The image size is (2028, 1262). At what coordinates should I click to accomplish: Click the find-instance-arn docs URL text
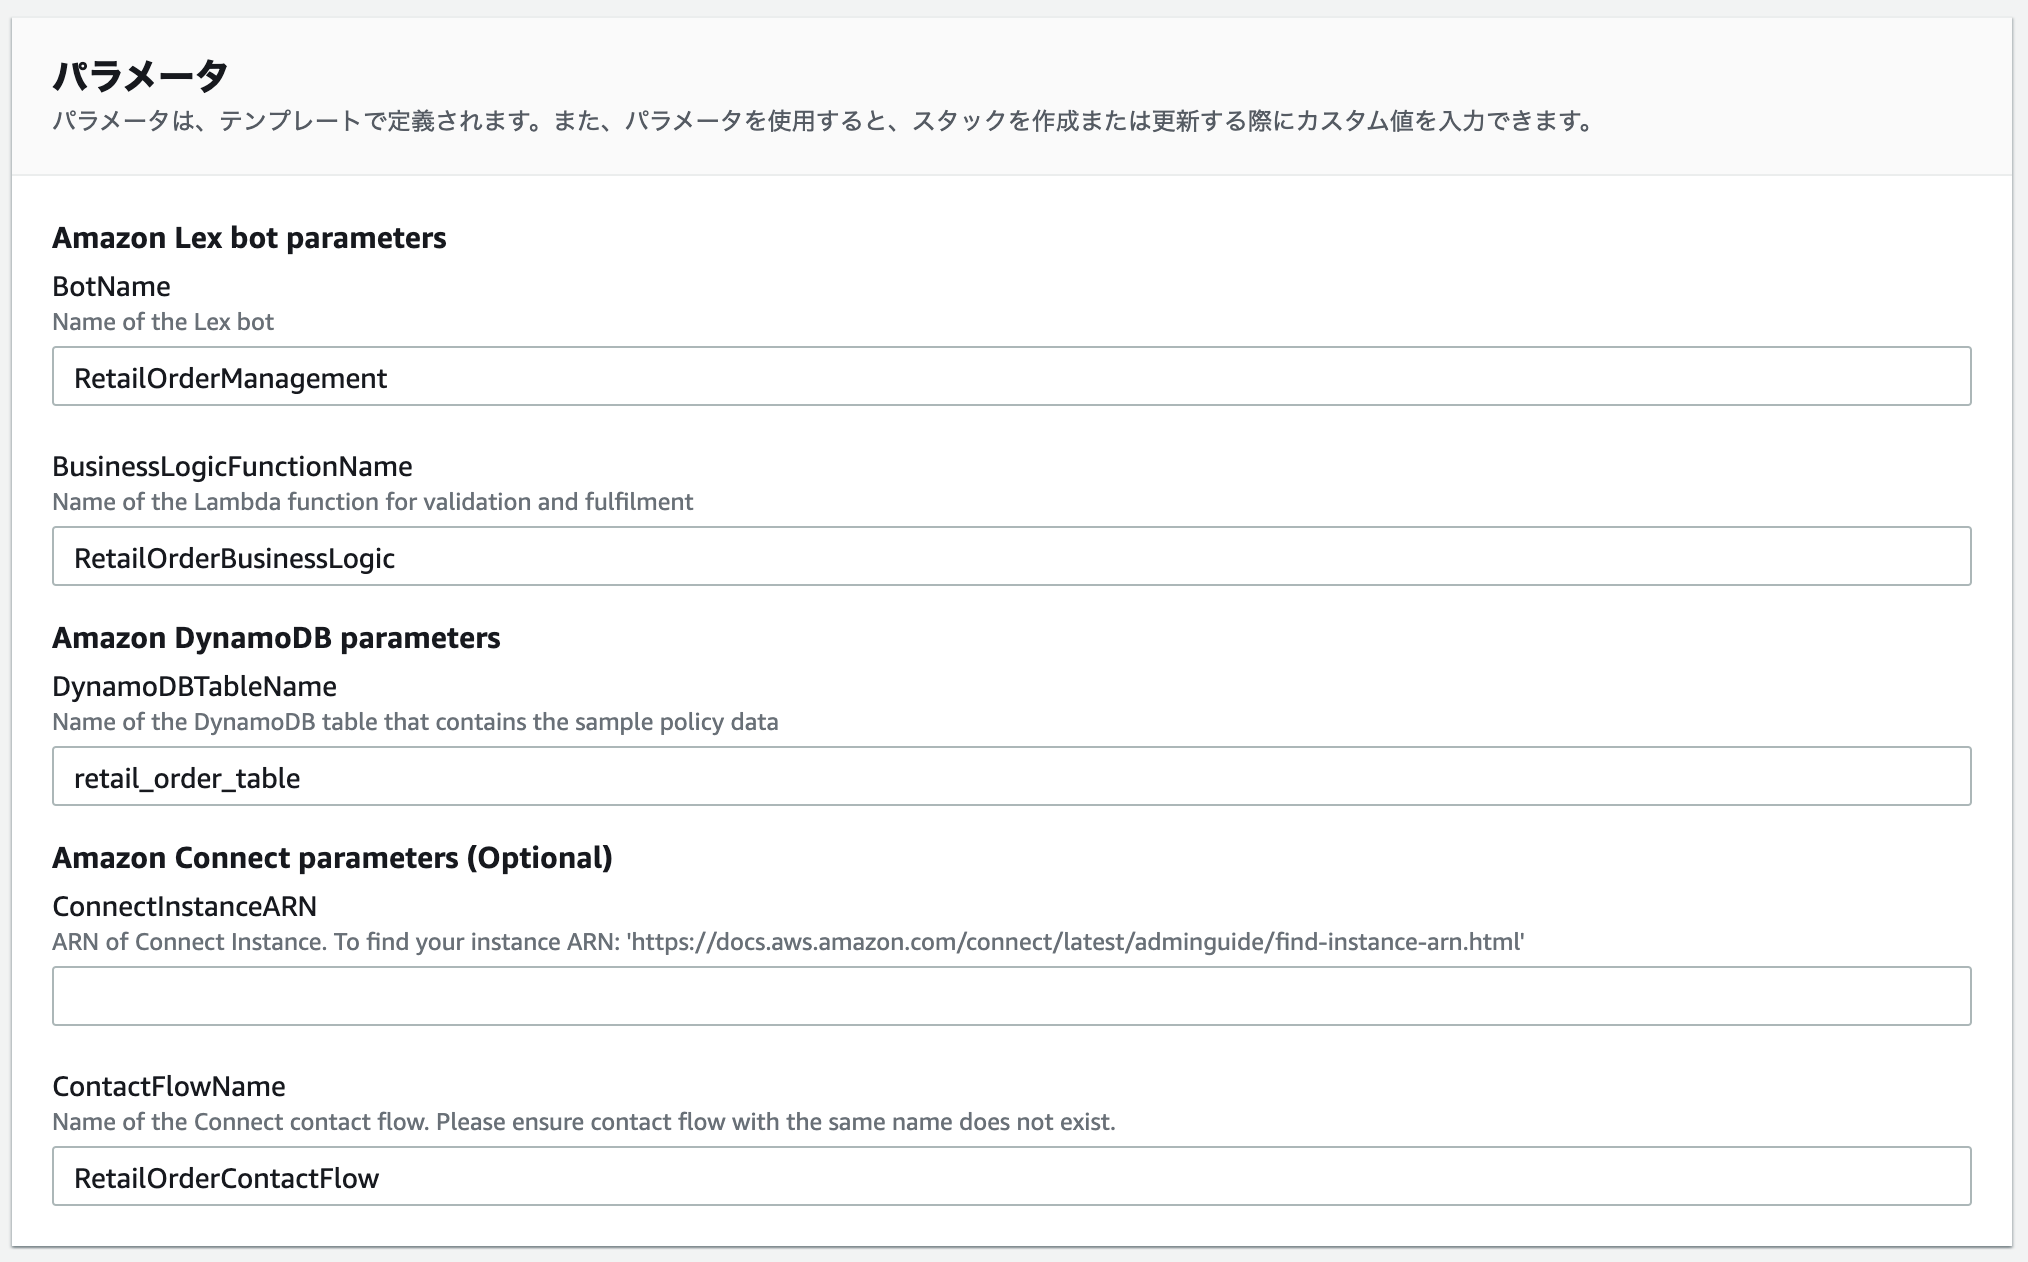[x=1075, y=942]
